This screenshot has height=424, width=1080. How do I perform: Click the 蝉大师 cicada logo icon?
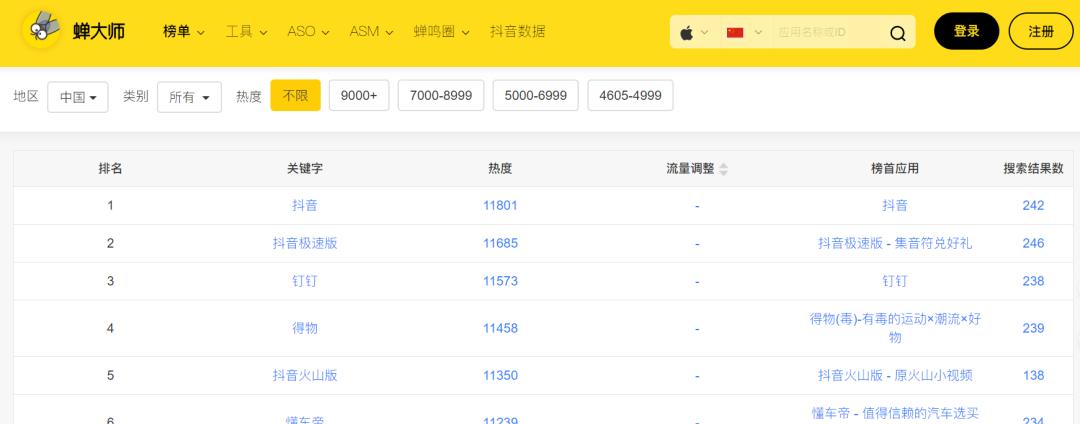click(42, 30)
